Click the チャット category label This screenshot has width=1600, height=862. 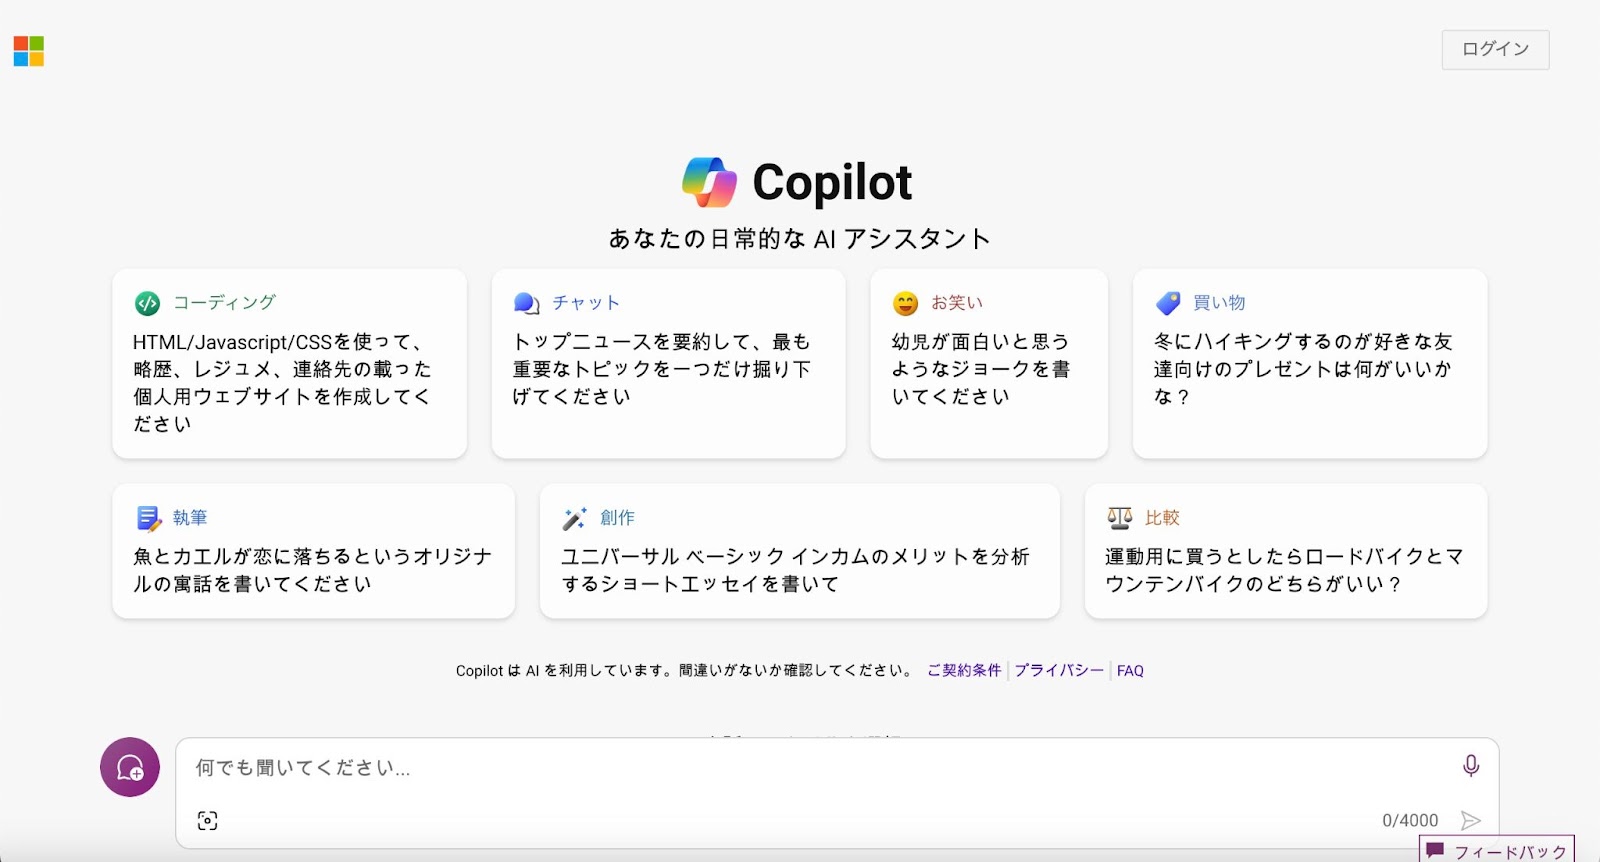586,302
